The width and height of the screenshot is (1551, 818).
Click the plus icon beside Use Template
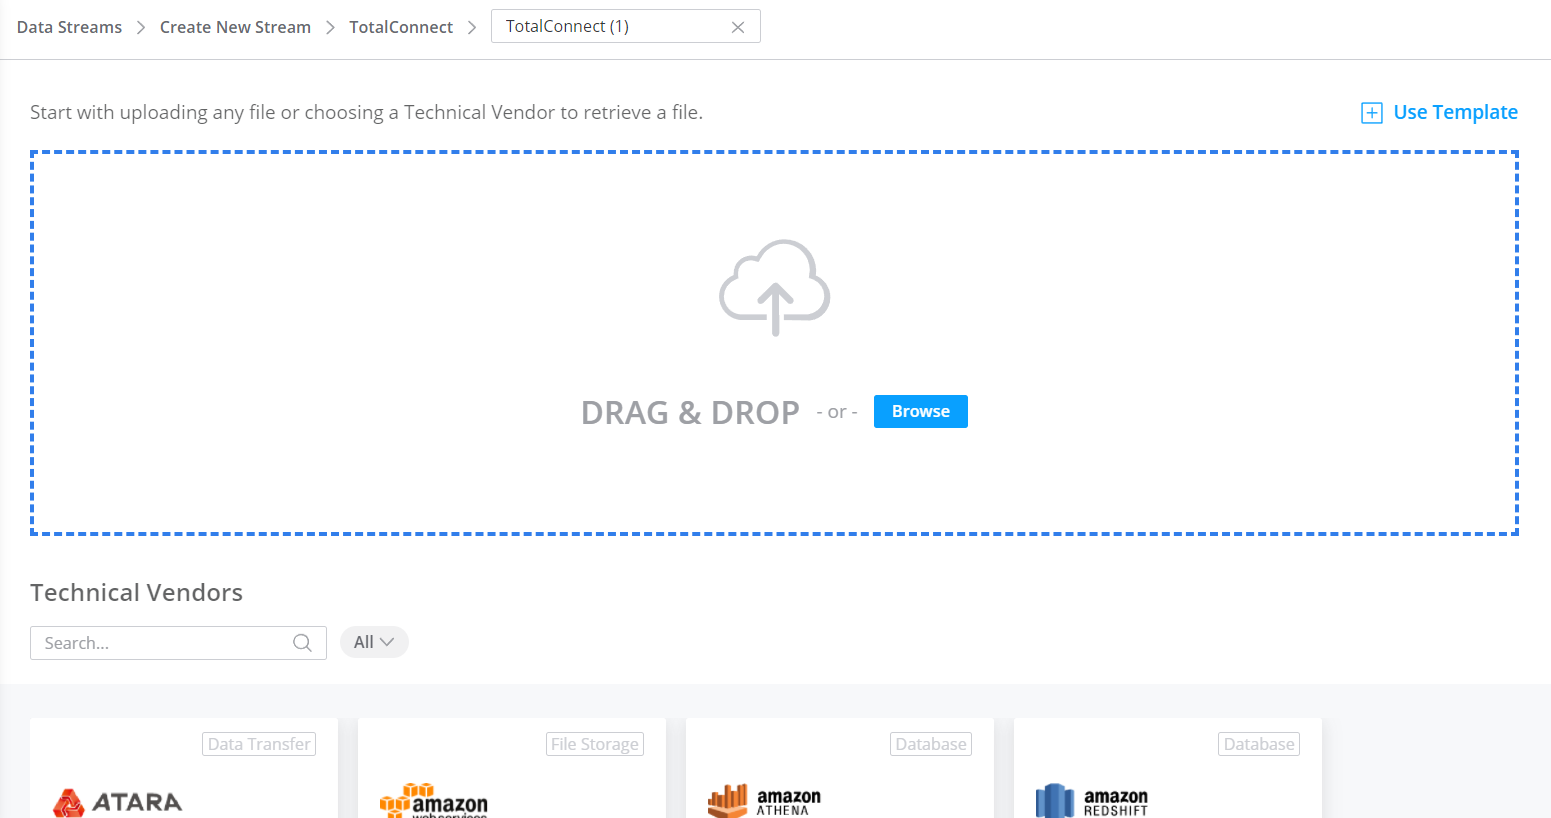[1371, 113]
